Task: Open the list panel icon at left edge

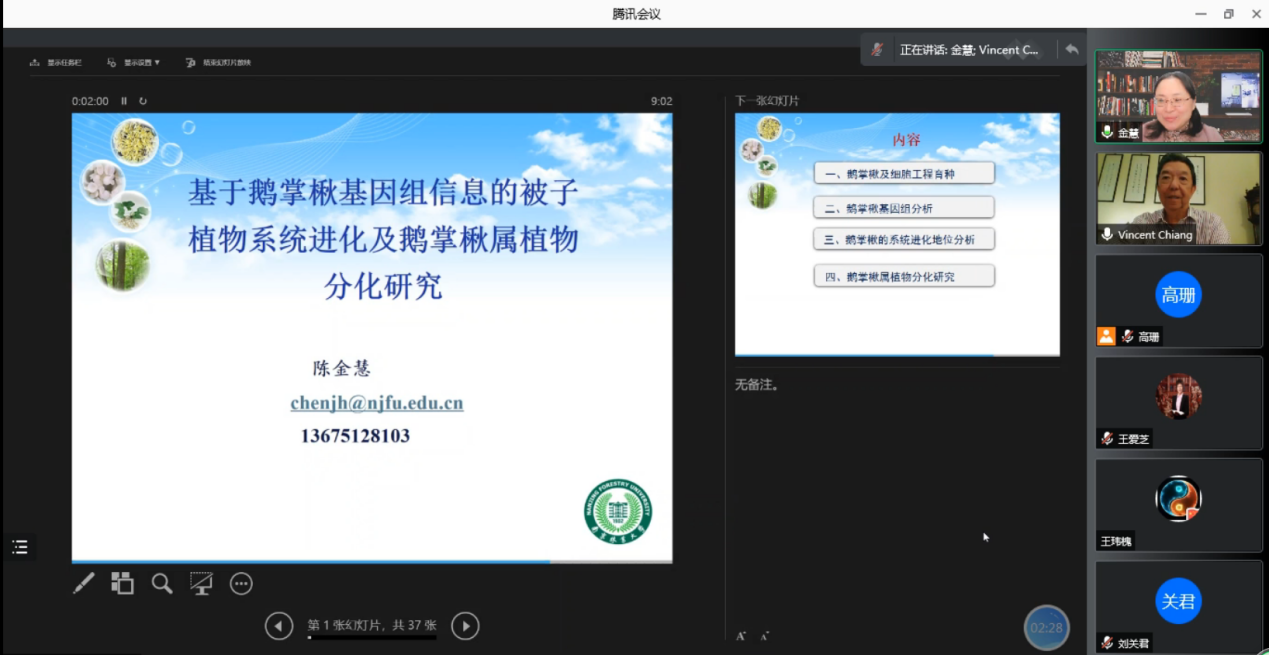Action: (x=20, y=547)
